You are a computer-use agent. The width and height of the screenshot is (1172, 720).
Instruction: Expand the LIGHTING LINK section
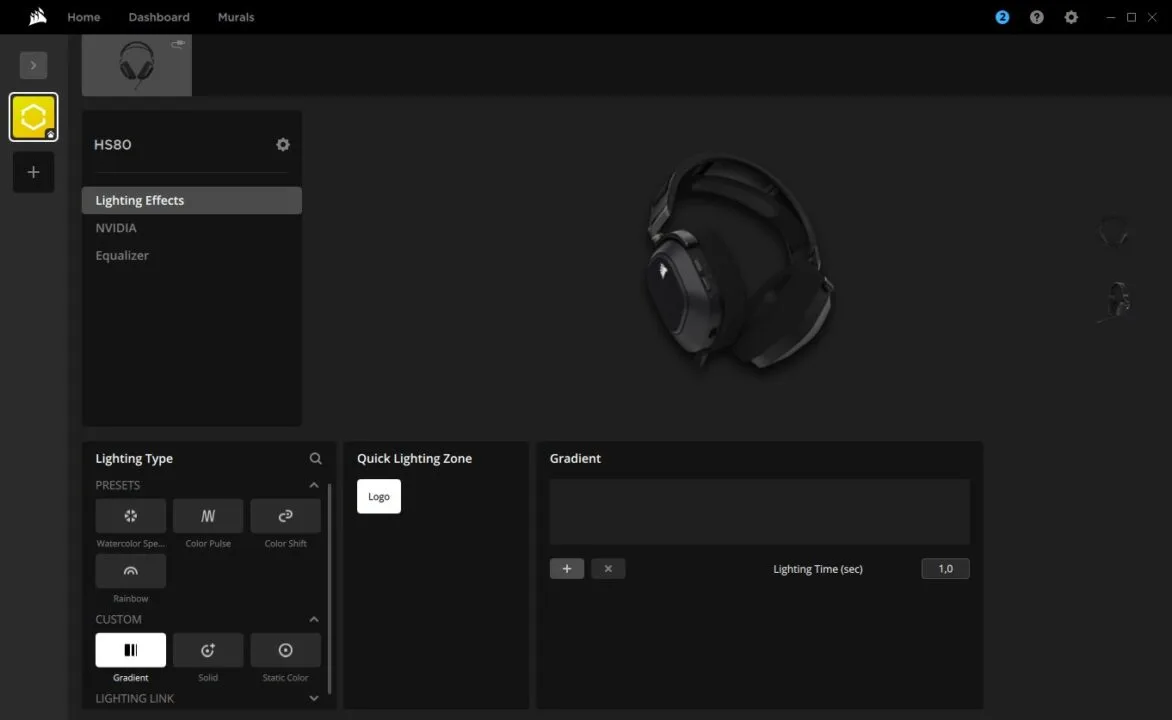click(x=314, y=698)
